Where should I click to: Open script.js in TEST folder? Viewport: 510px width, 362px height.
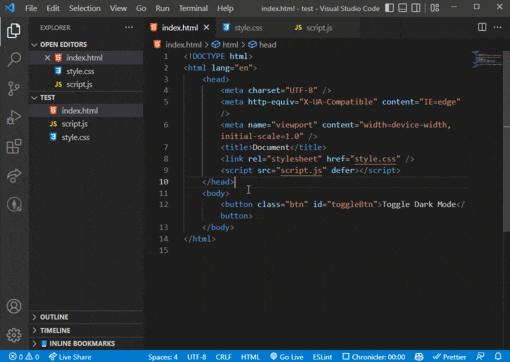point(87,124)
